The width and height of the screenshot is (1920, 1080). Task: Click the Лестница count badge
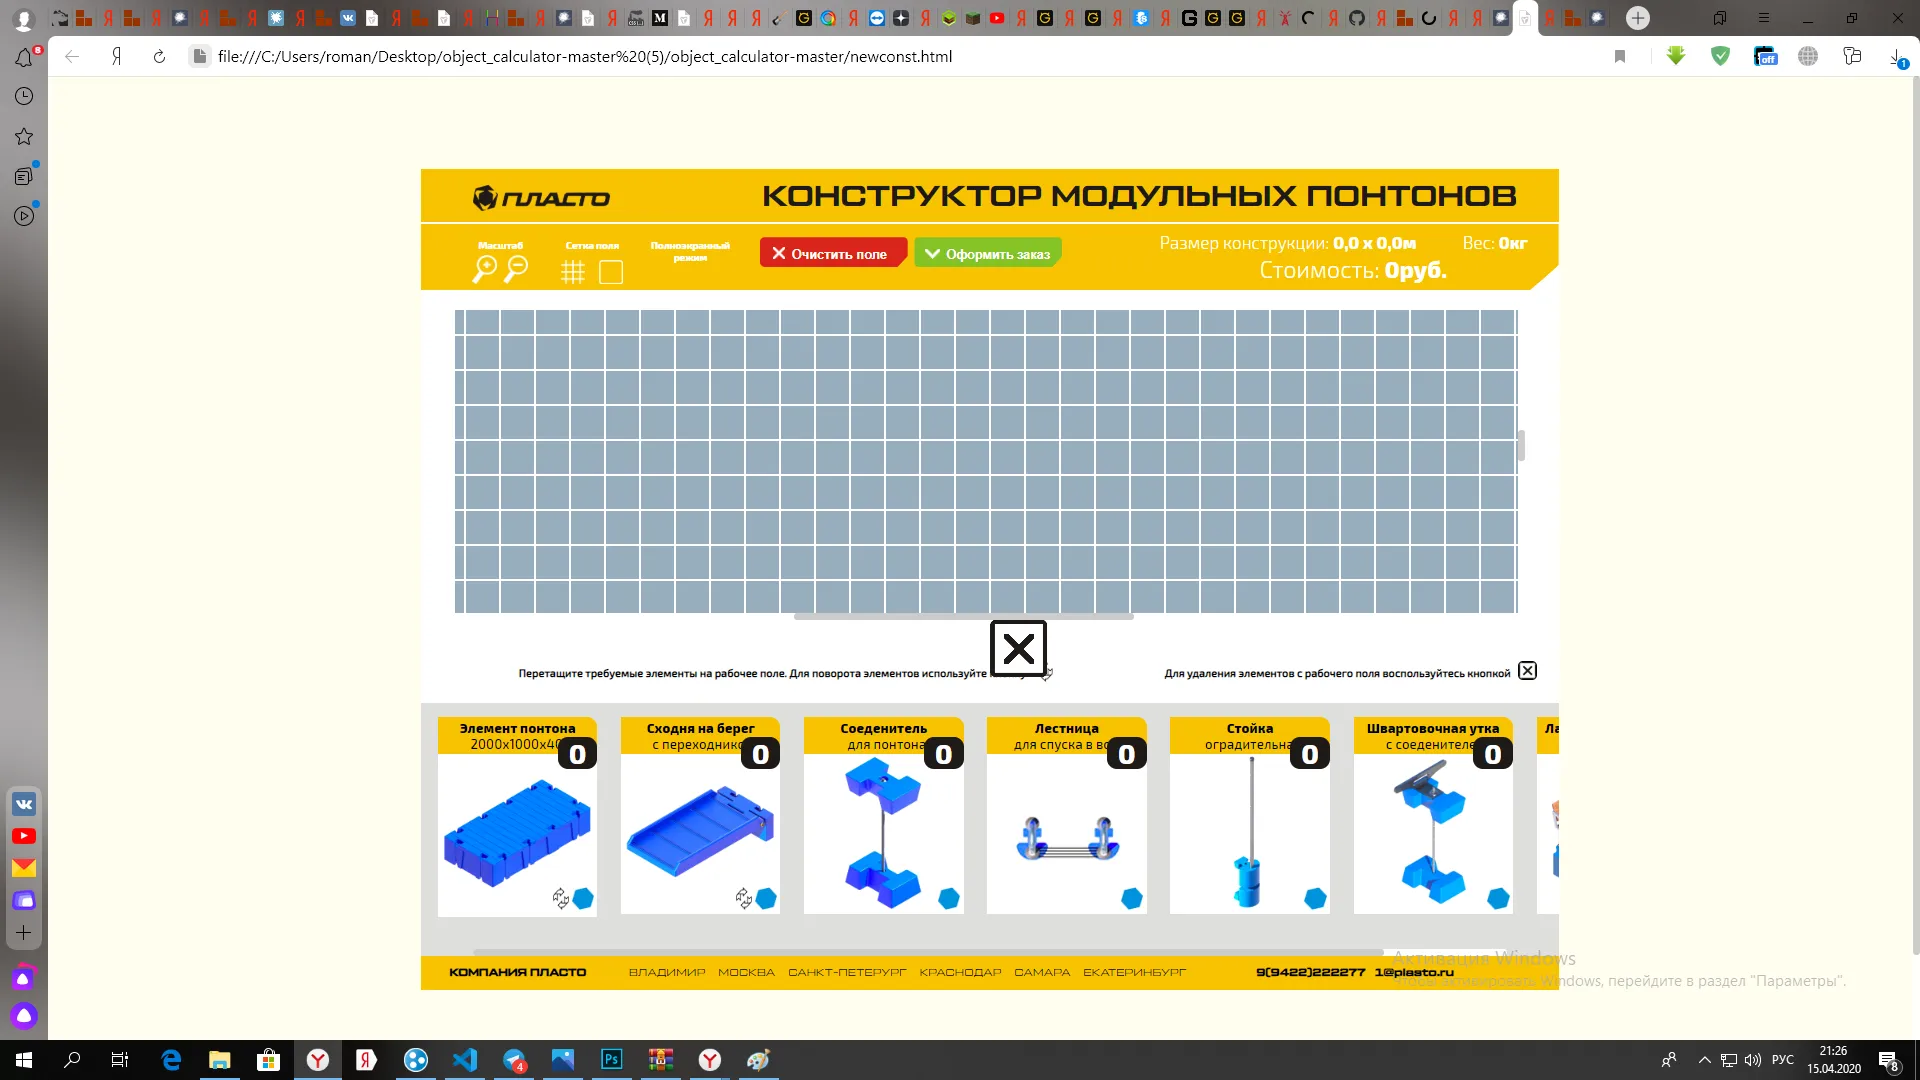point(1126,754)
